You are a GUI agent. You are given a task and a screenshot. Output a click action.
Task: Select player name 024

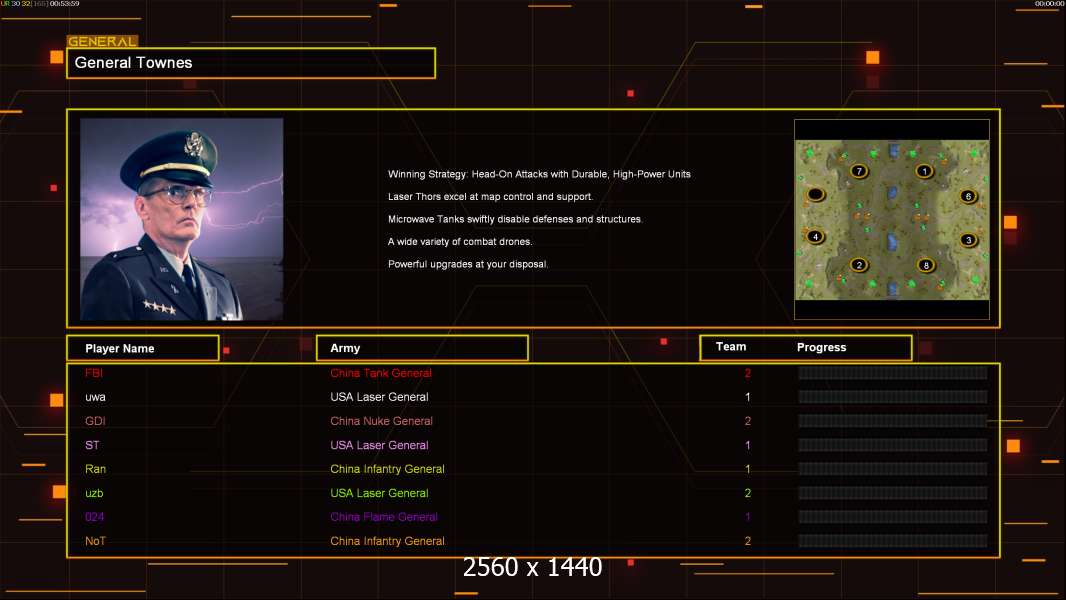click(94, 517)
